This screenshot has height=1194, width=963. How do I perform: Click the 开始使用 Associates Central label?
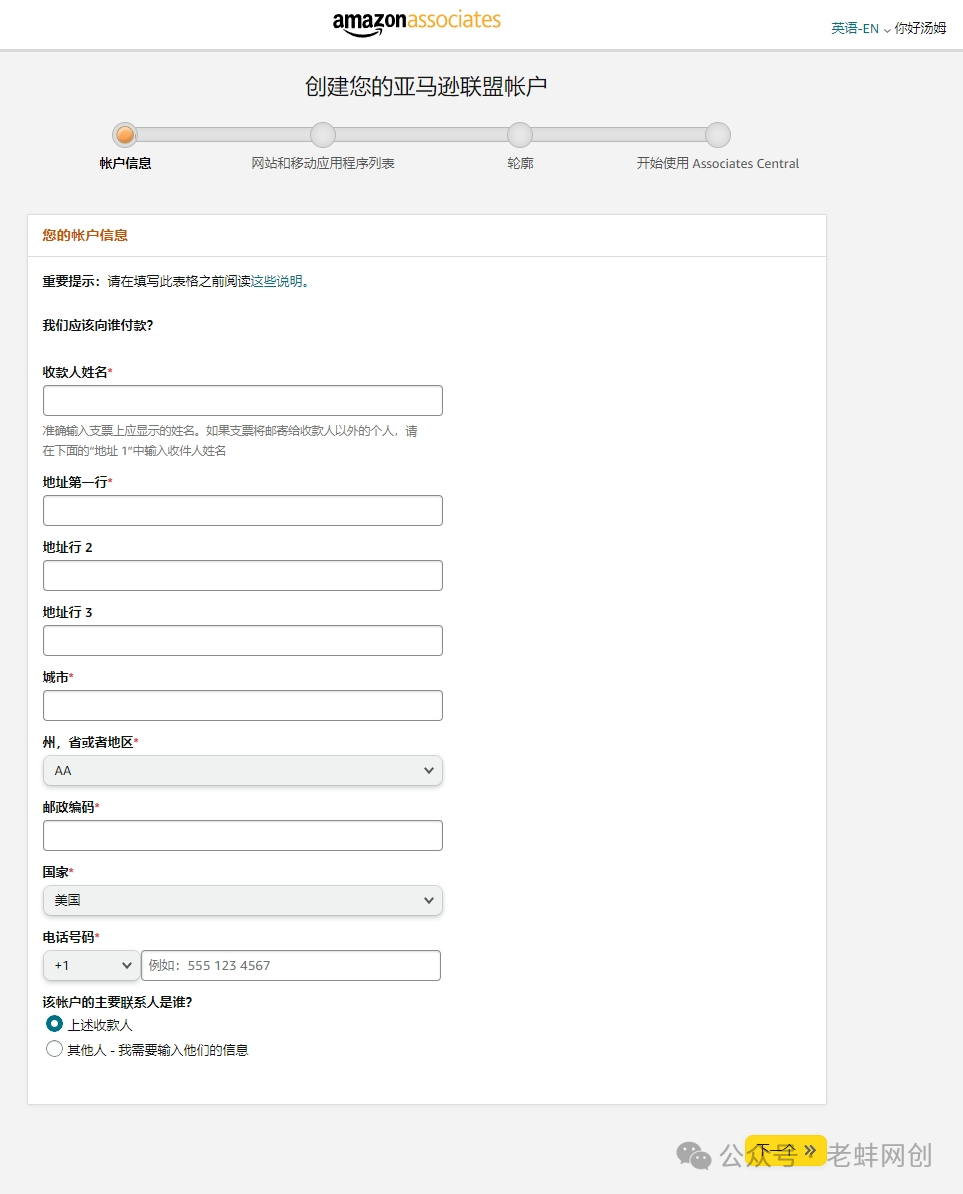(718, 163)
